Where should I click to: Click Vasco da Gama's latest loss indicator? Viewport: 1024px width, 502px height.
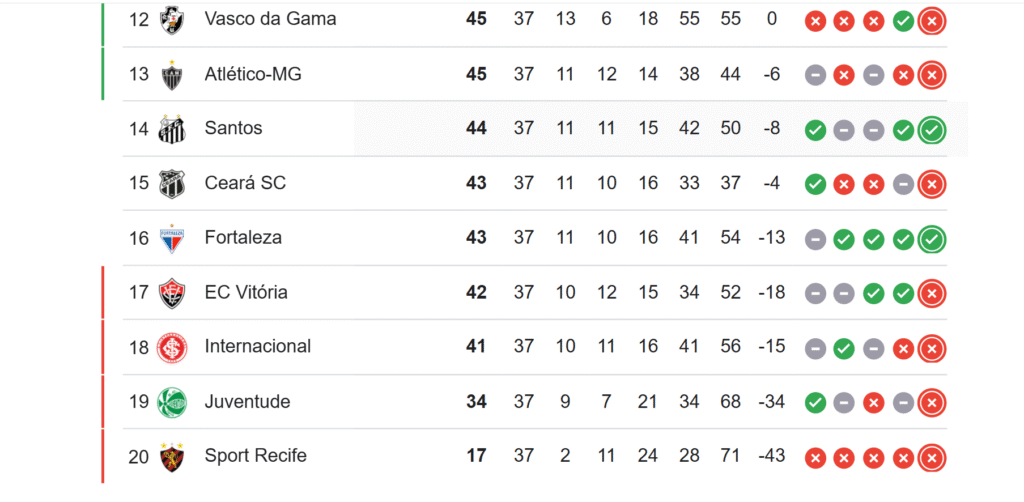pyautogui.click(x=932, y=21)
